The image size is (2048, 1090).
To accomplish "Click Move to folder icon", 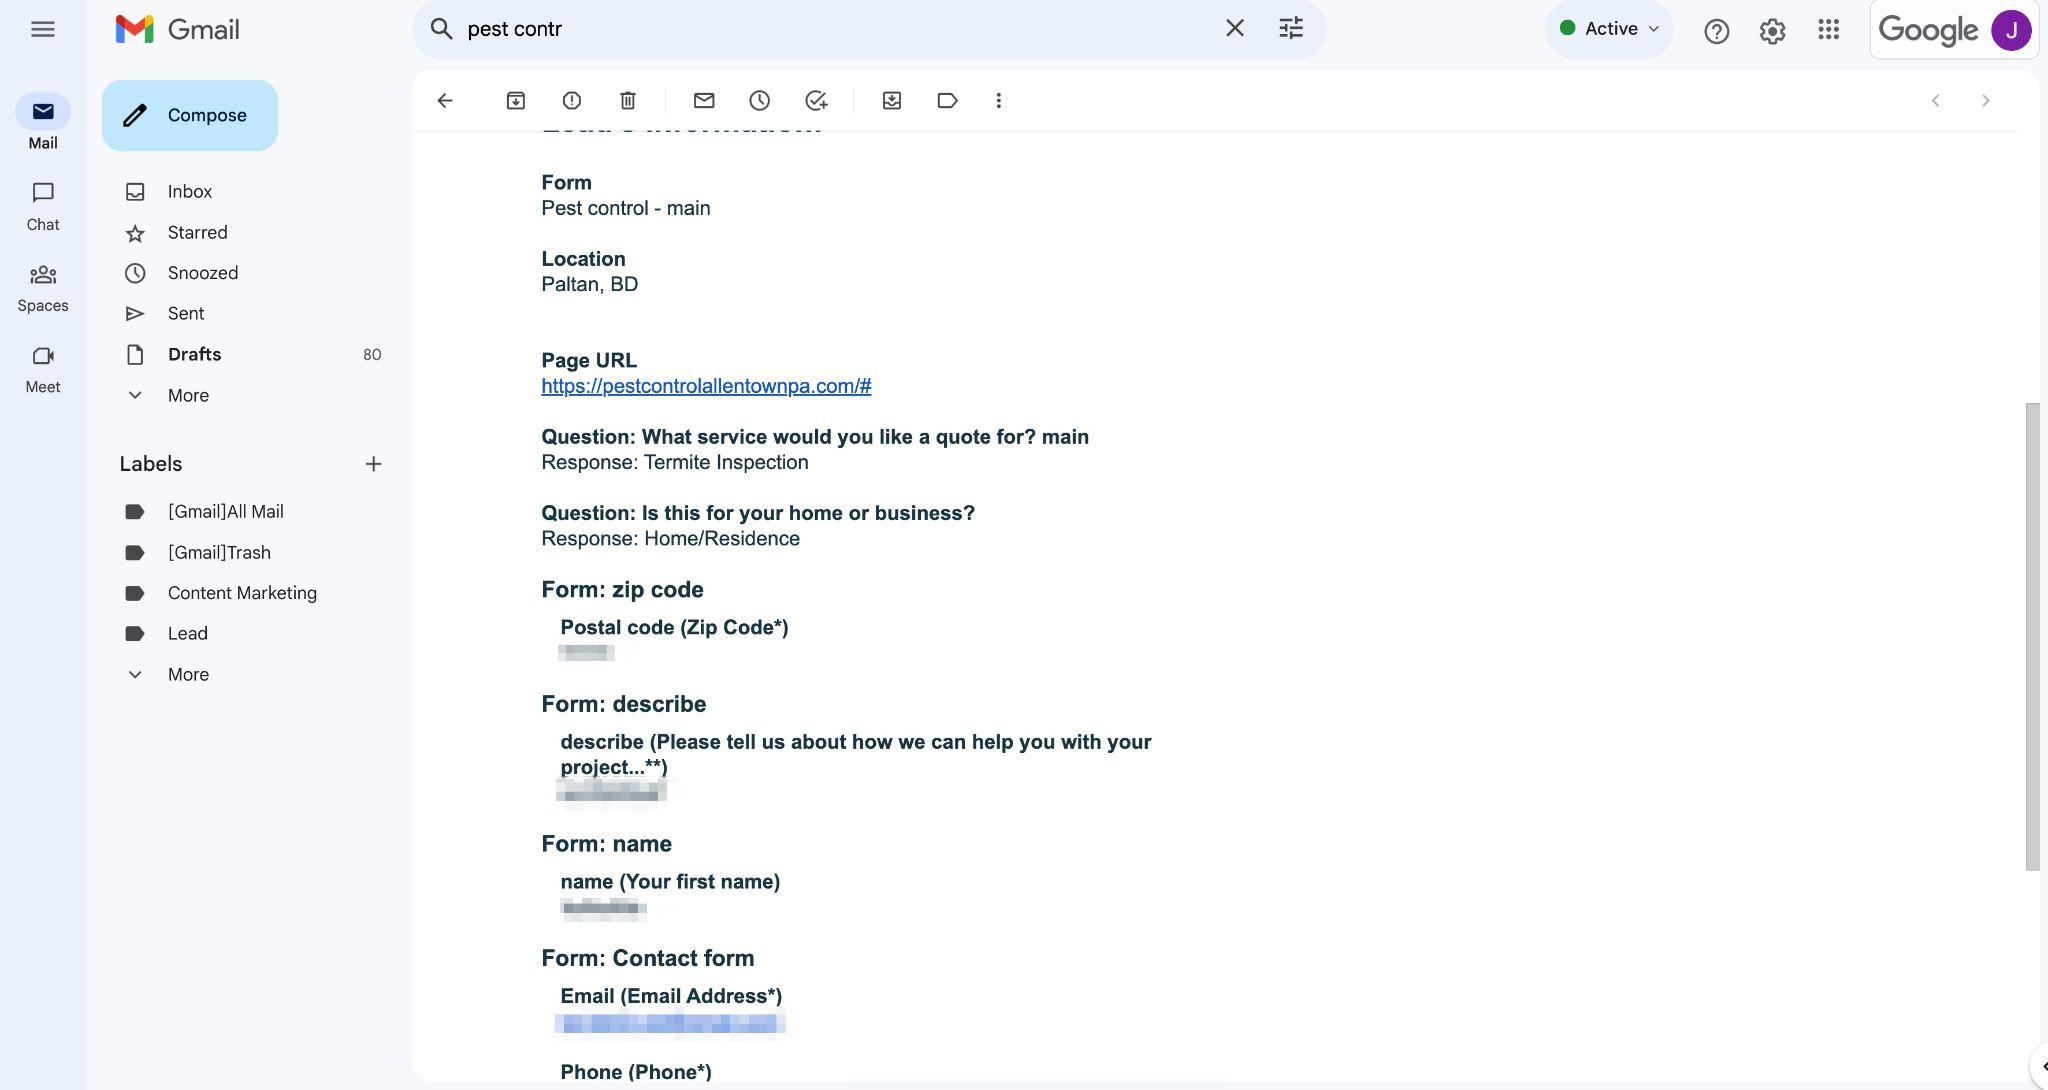I will pyautogui.click(x=892, y=100).
